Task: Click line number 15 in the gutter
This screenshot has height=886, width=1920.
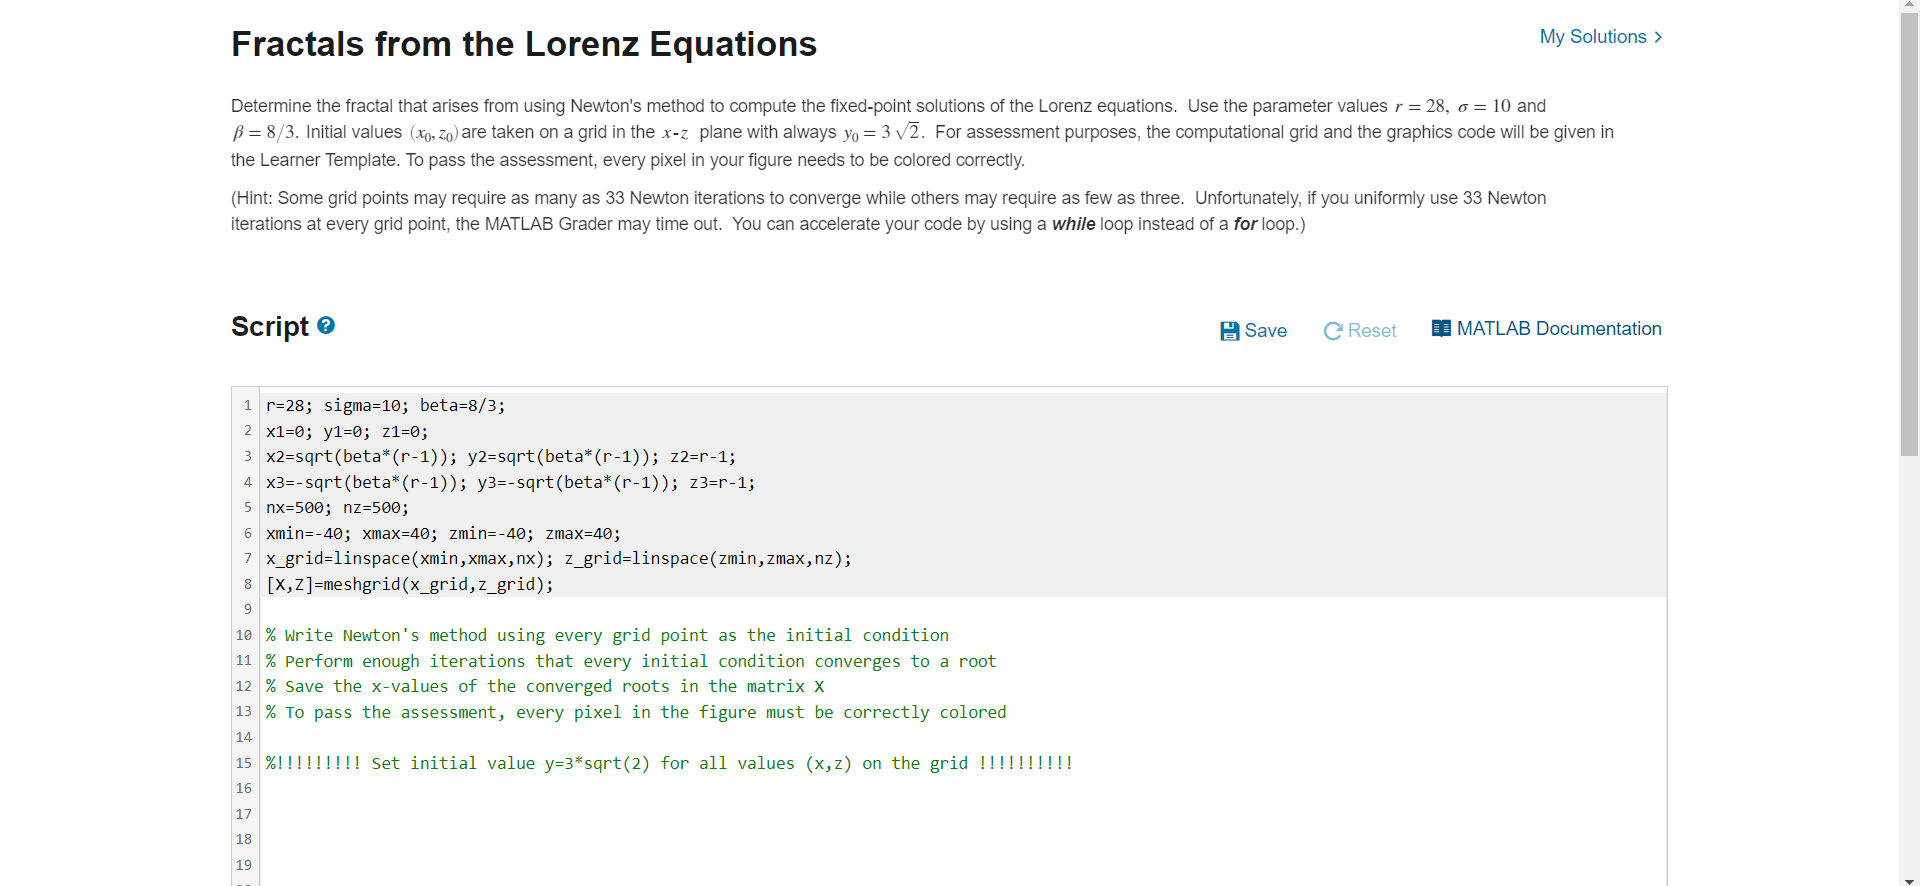Action: coord(244,763)
